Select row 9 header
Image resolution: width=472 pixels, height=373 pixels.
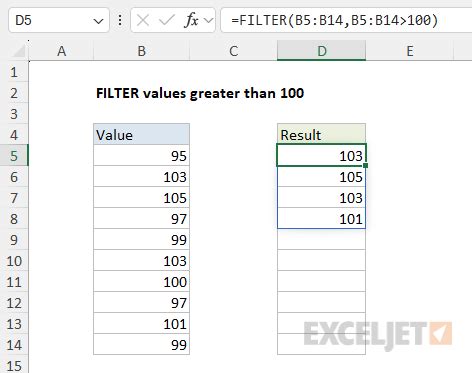14,240
